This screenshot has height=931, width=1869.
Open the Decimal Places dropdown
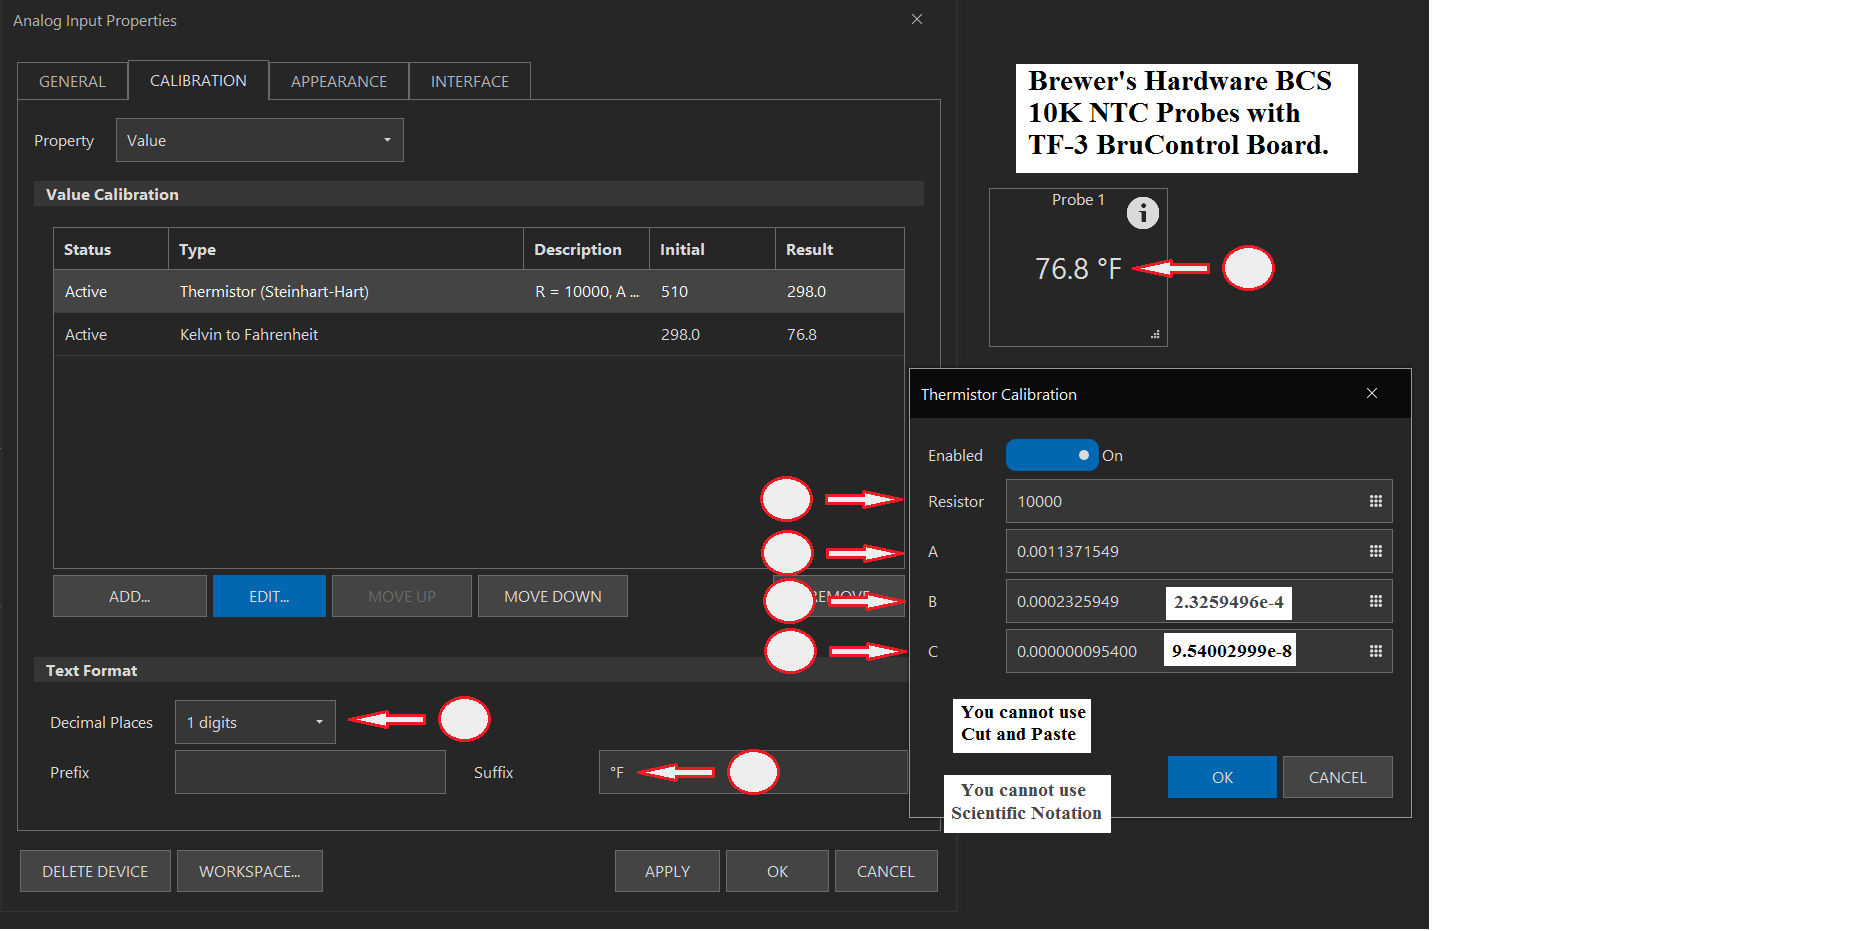tap(255, 722)
